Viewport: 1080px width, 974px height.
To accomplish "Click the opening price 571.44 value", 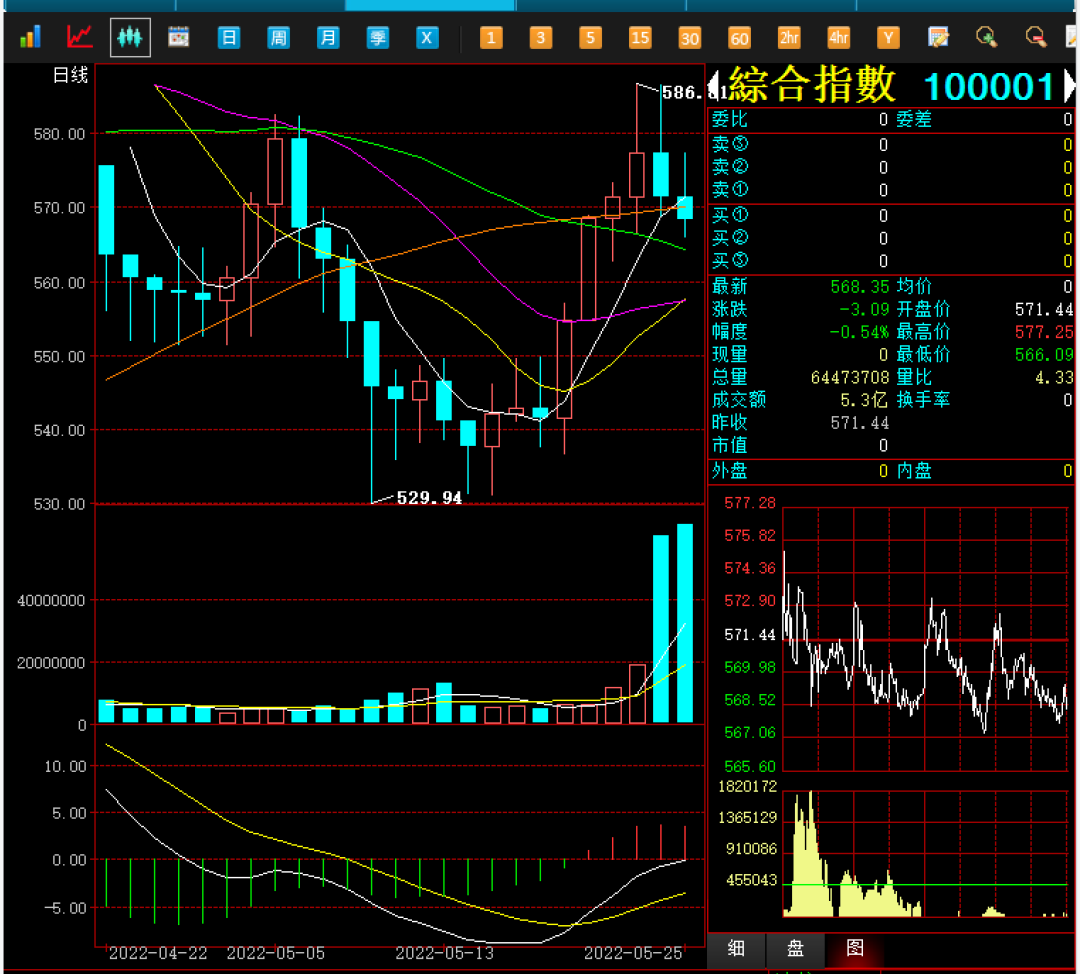I will pyautogui.click(x=1043, y=309).
